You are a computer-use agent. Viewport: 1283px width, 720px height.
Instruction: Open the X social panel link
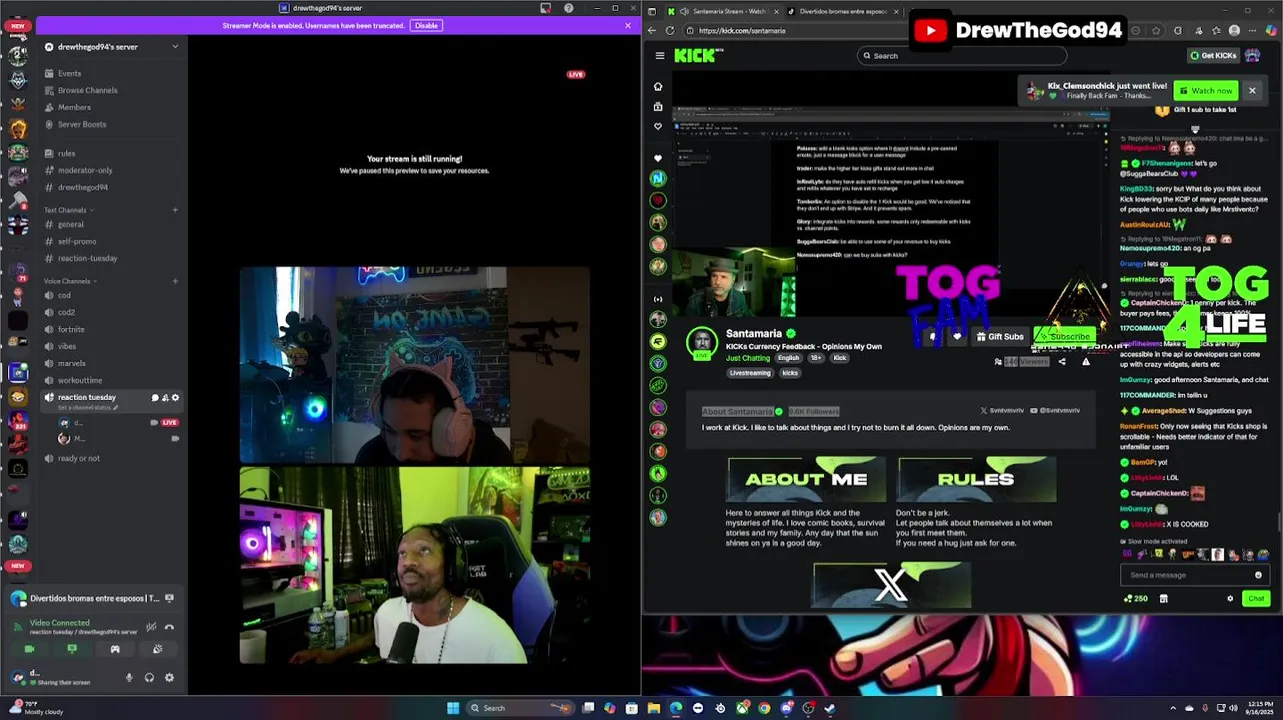(x=891, y=585)
